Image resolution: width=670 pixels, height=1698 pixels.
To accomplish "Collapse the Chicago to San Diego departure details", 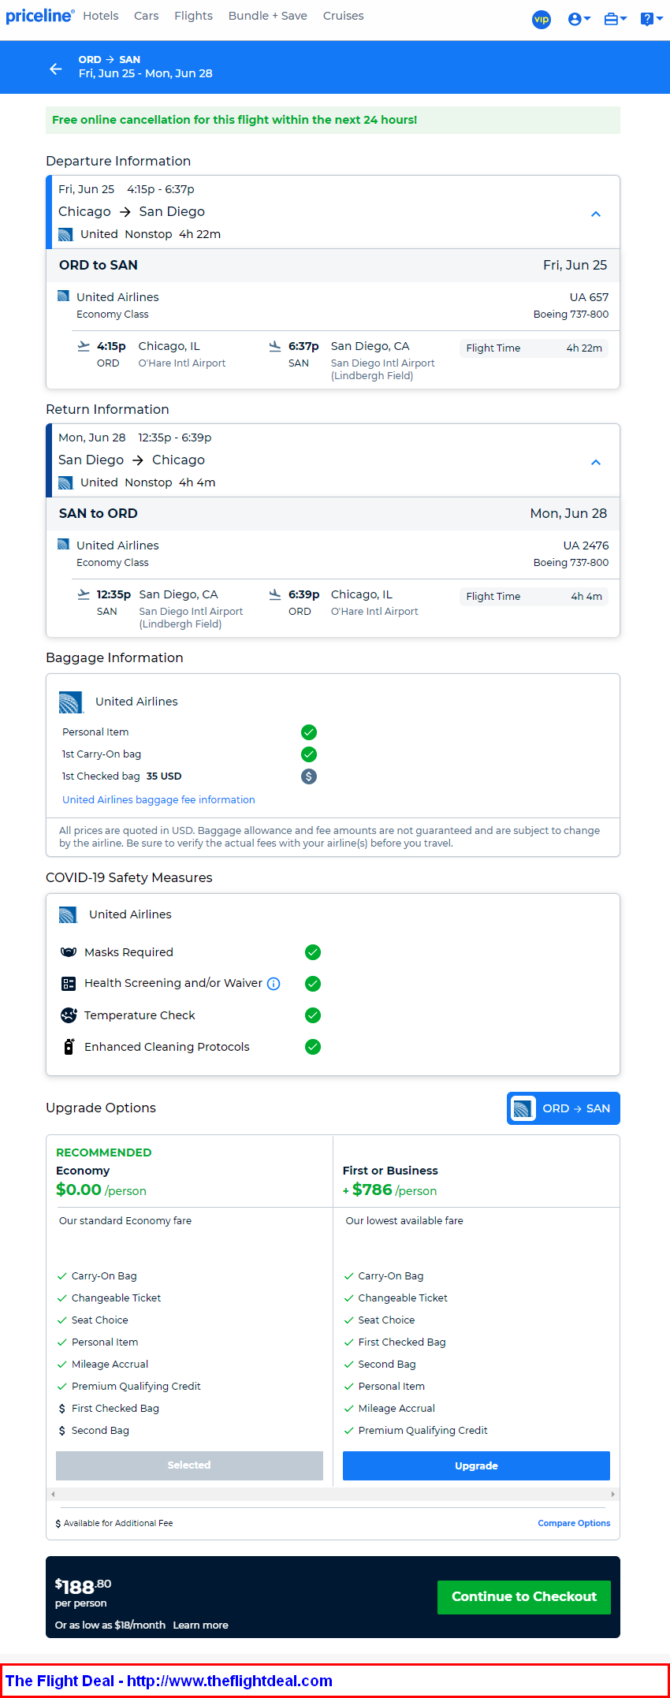I will point(595,214).
